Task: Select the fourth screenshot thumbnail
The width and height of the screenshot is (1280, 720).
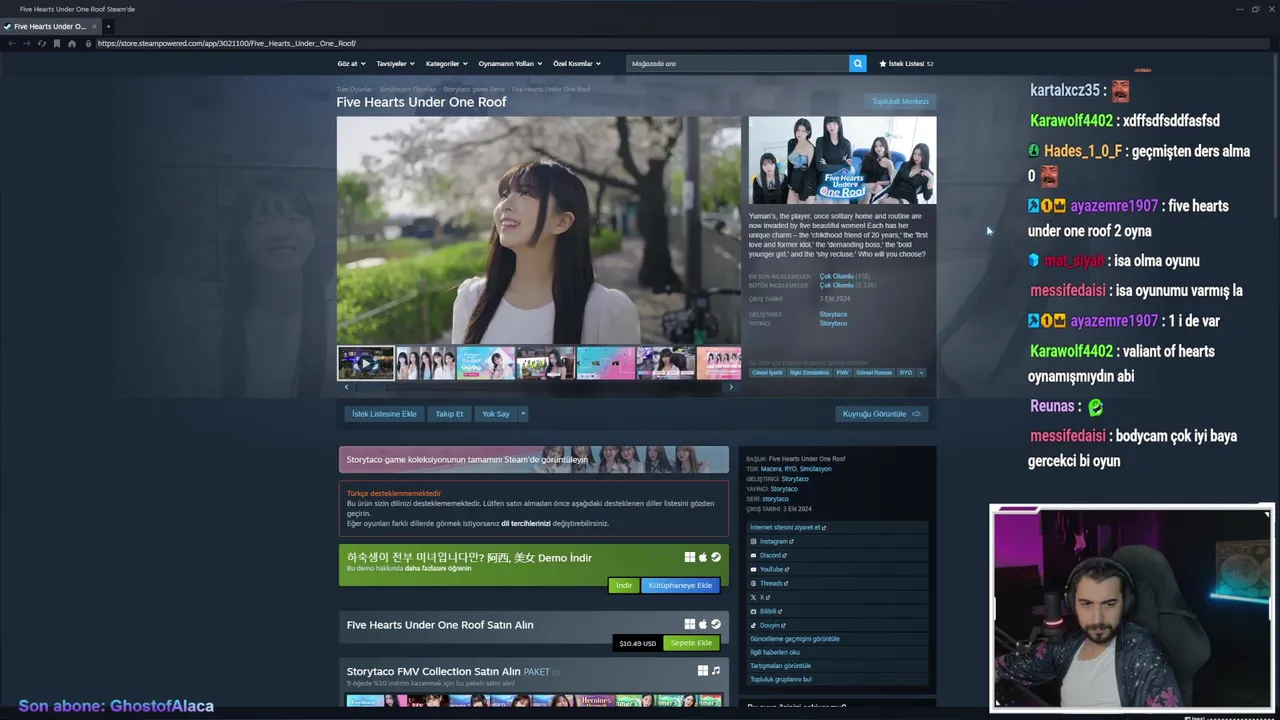Action: pyautogui.click(x=545, y=363)
